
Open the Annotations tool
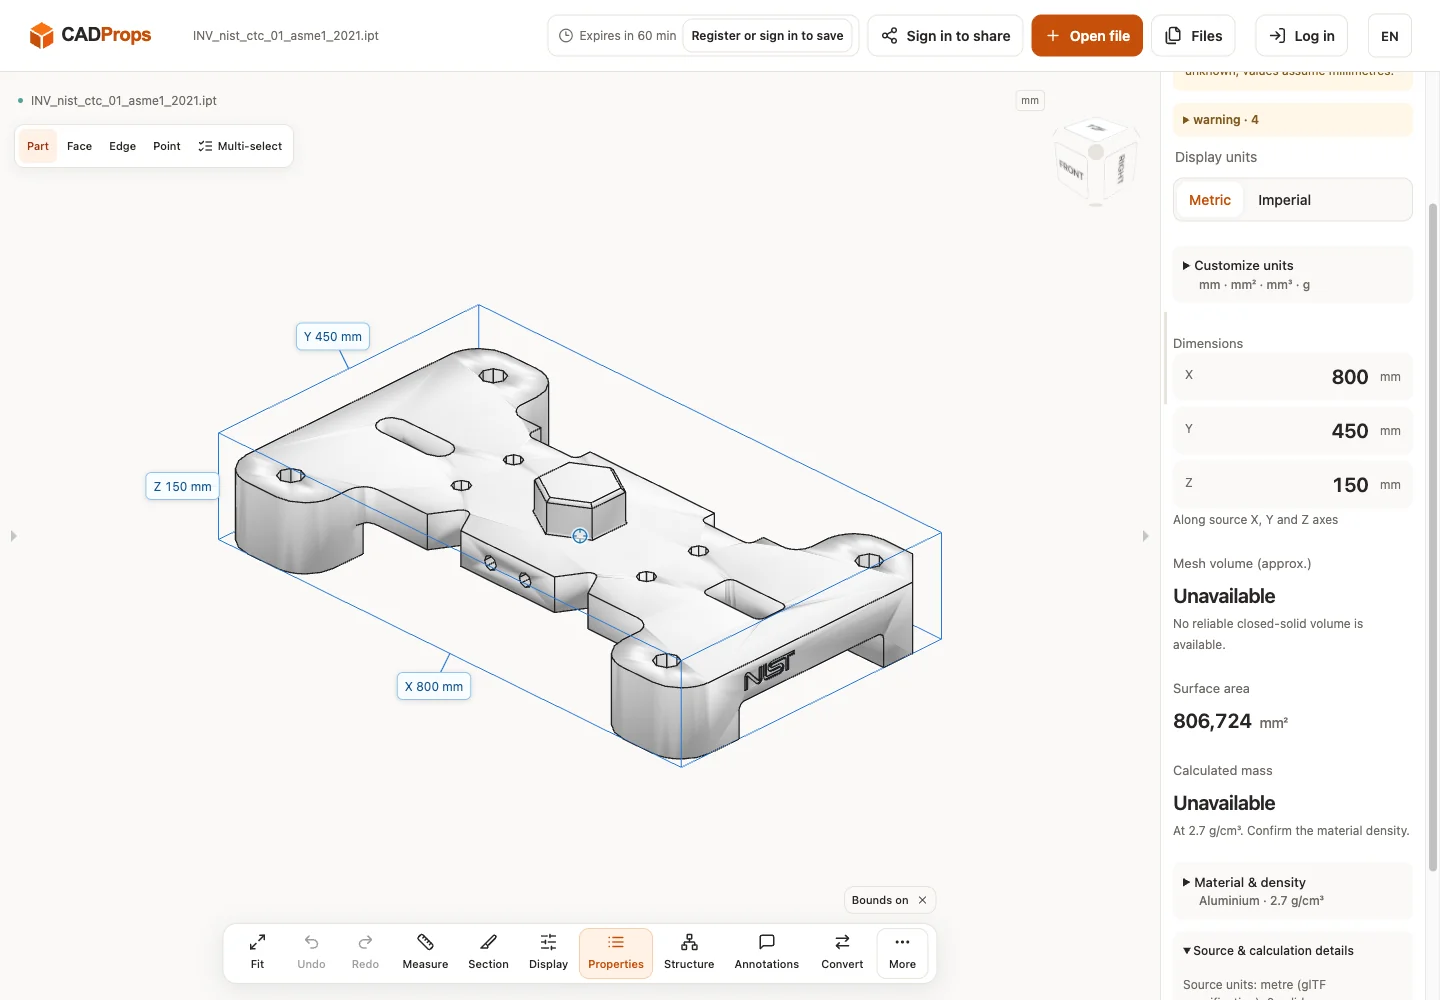(767, 952)
